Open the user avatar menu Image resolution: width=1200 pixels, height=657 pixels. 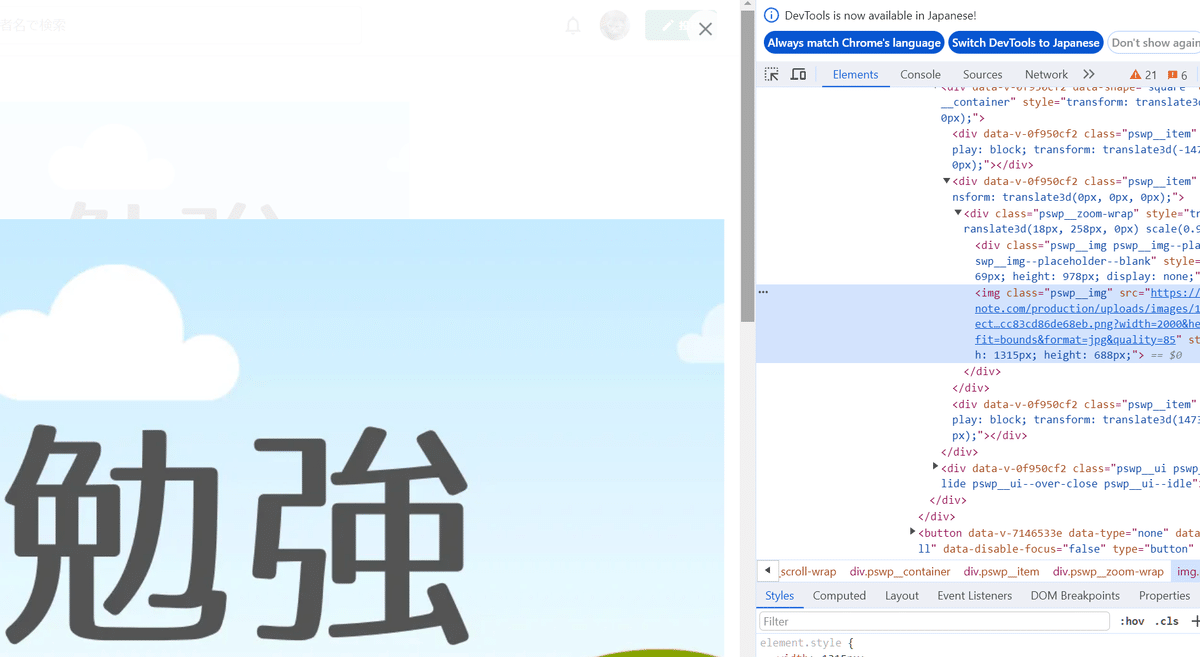click(x=614, y=26)
